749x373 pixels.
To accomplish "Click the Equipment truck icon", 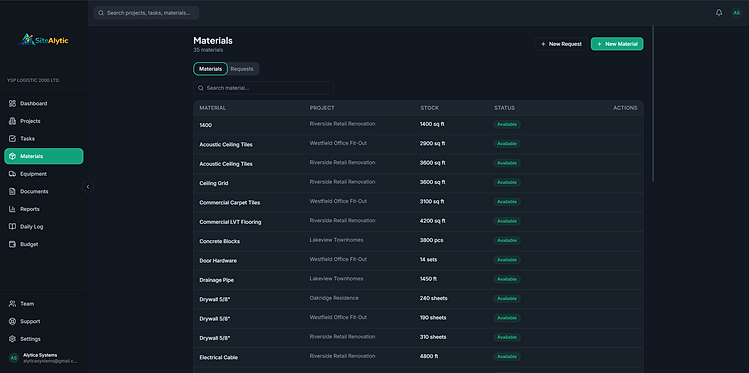I will pos(12,174).
